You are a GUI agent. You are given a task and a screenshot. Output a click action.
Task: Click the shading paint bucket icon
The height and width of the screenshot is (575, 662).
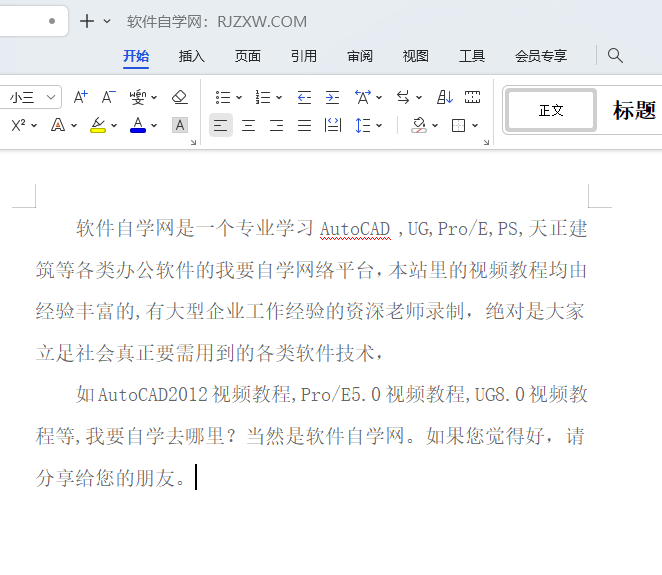coord(419,125)
